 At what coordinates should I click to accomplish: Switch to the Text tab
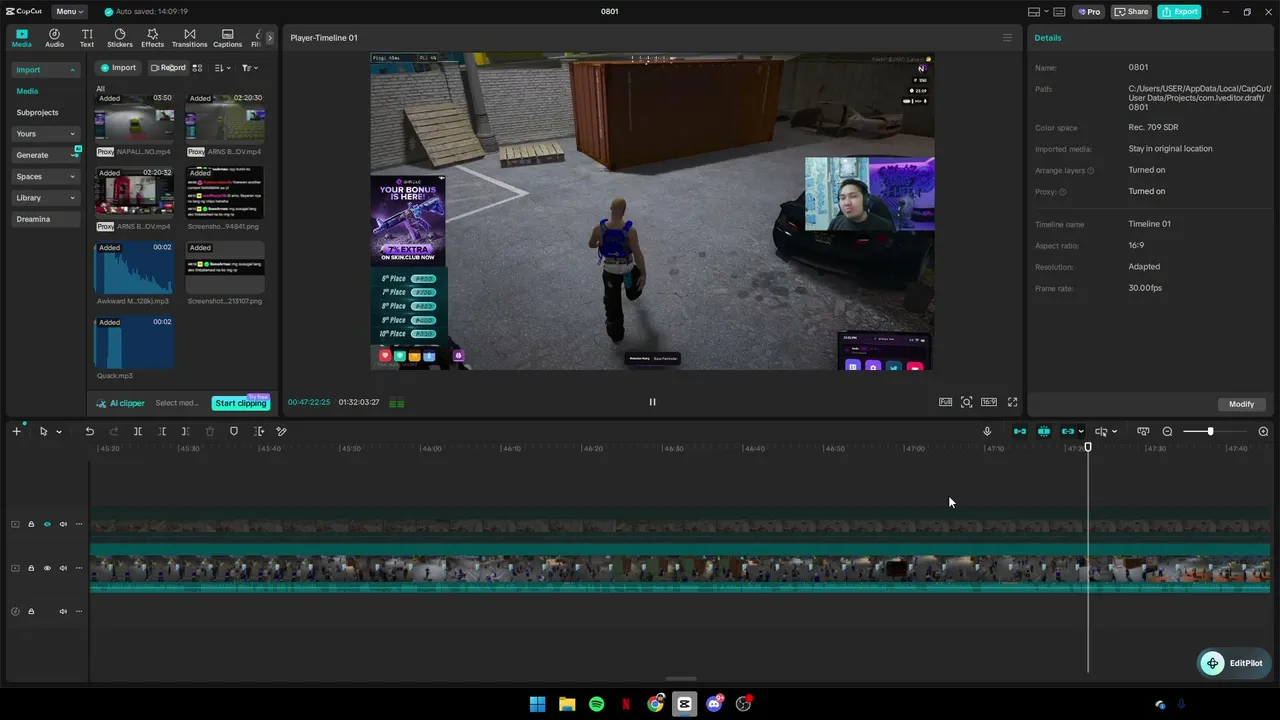pos(87,38)
